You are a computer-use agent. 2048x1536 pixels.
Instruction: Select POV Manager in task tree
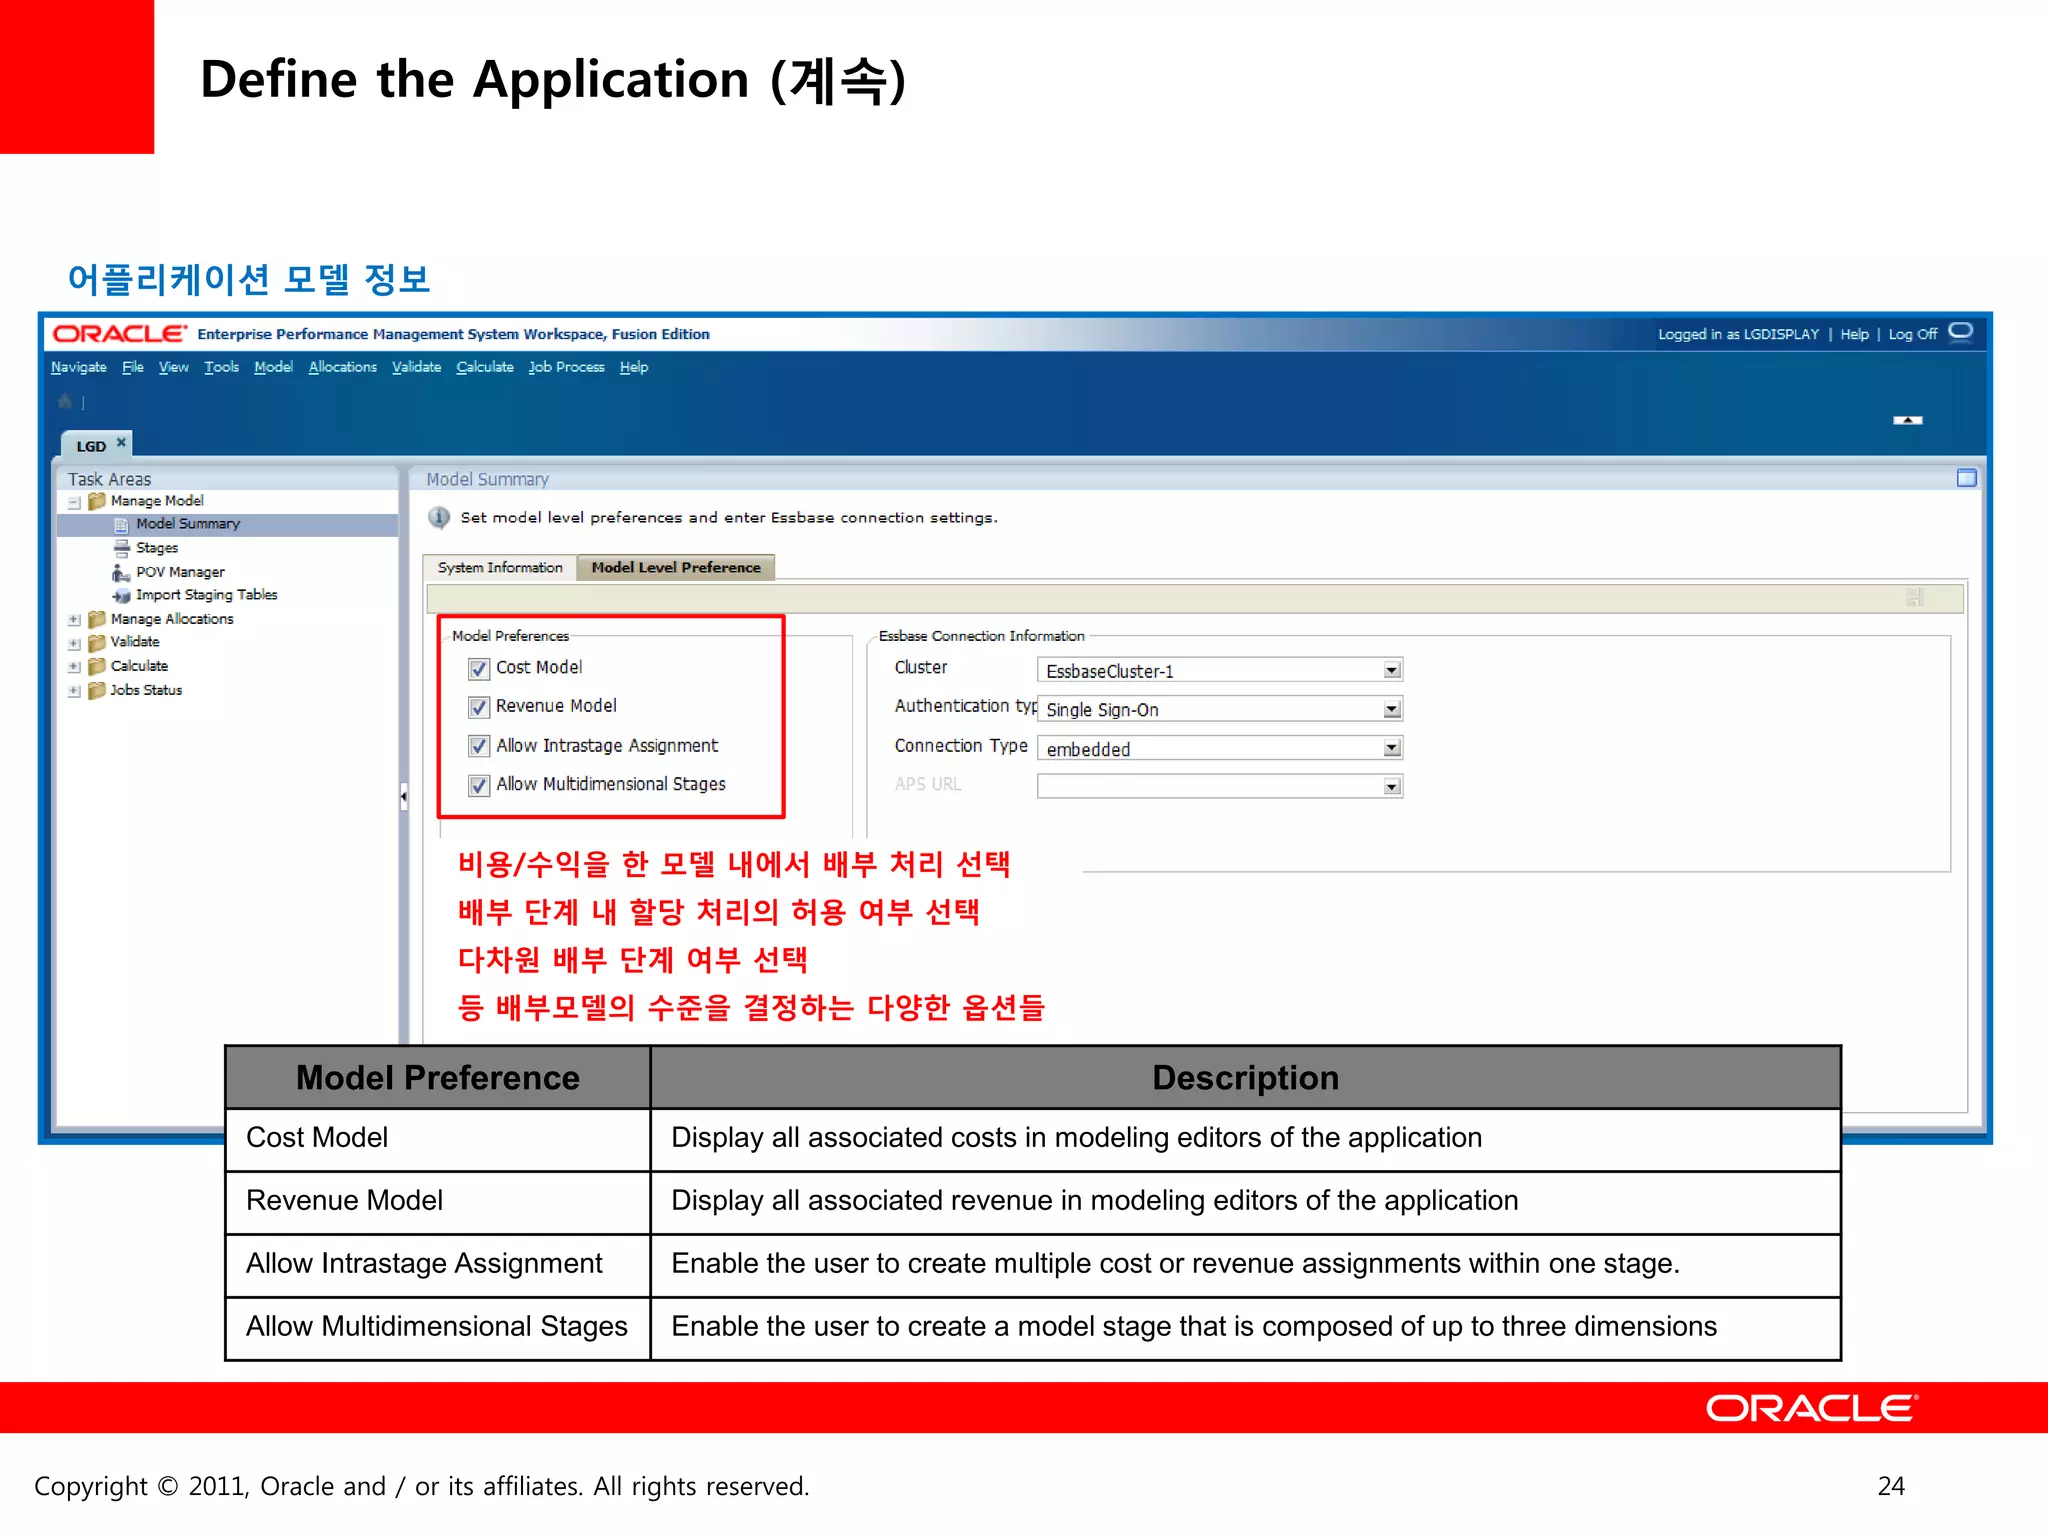point(181,572)
